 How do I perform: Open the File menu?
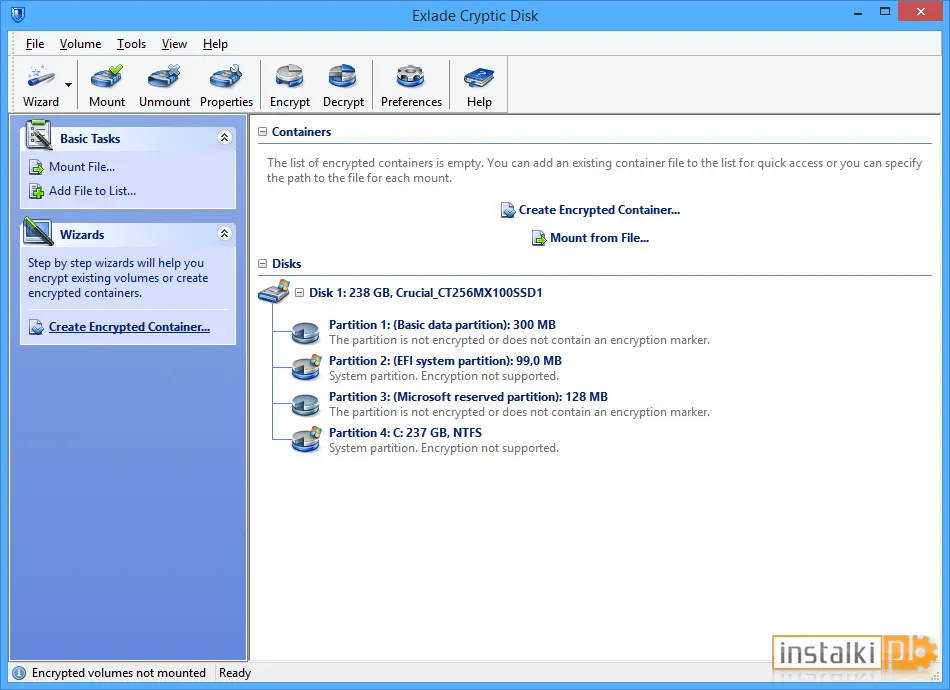35,44
